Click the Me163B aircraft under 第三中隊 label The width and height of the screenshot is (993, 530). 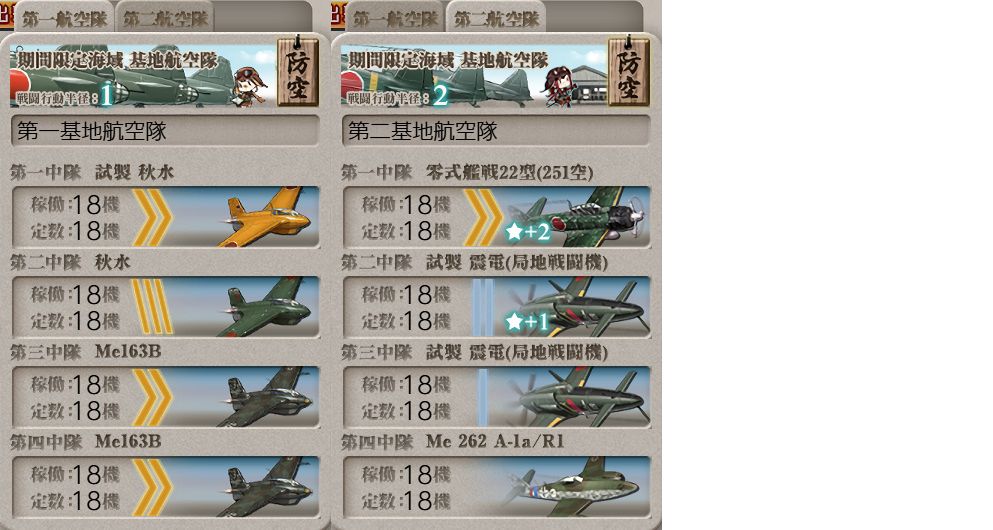click(266, 396)
